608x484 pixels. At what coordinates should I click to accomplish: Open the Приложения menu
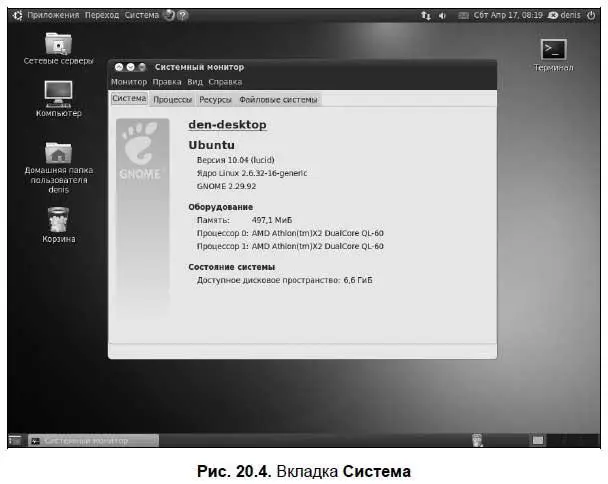(53, 15)
